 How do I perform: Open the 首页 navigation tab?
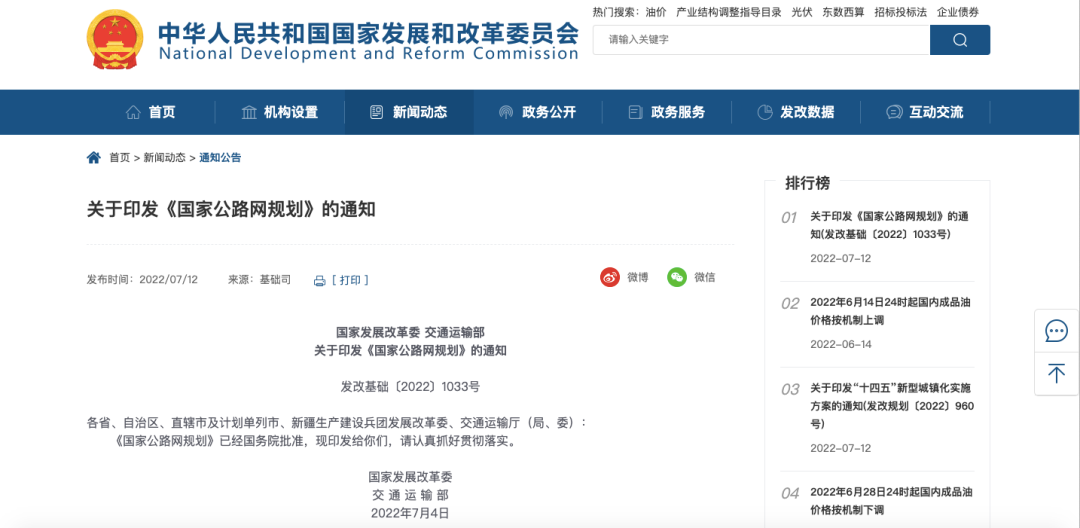pyautogui.click(x=151, y=112)
